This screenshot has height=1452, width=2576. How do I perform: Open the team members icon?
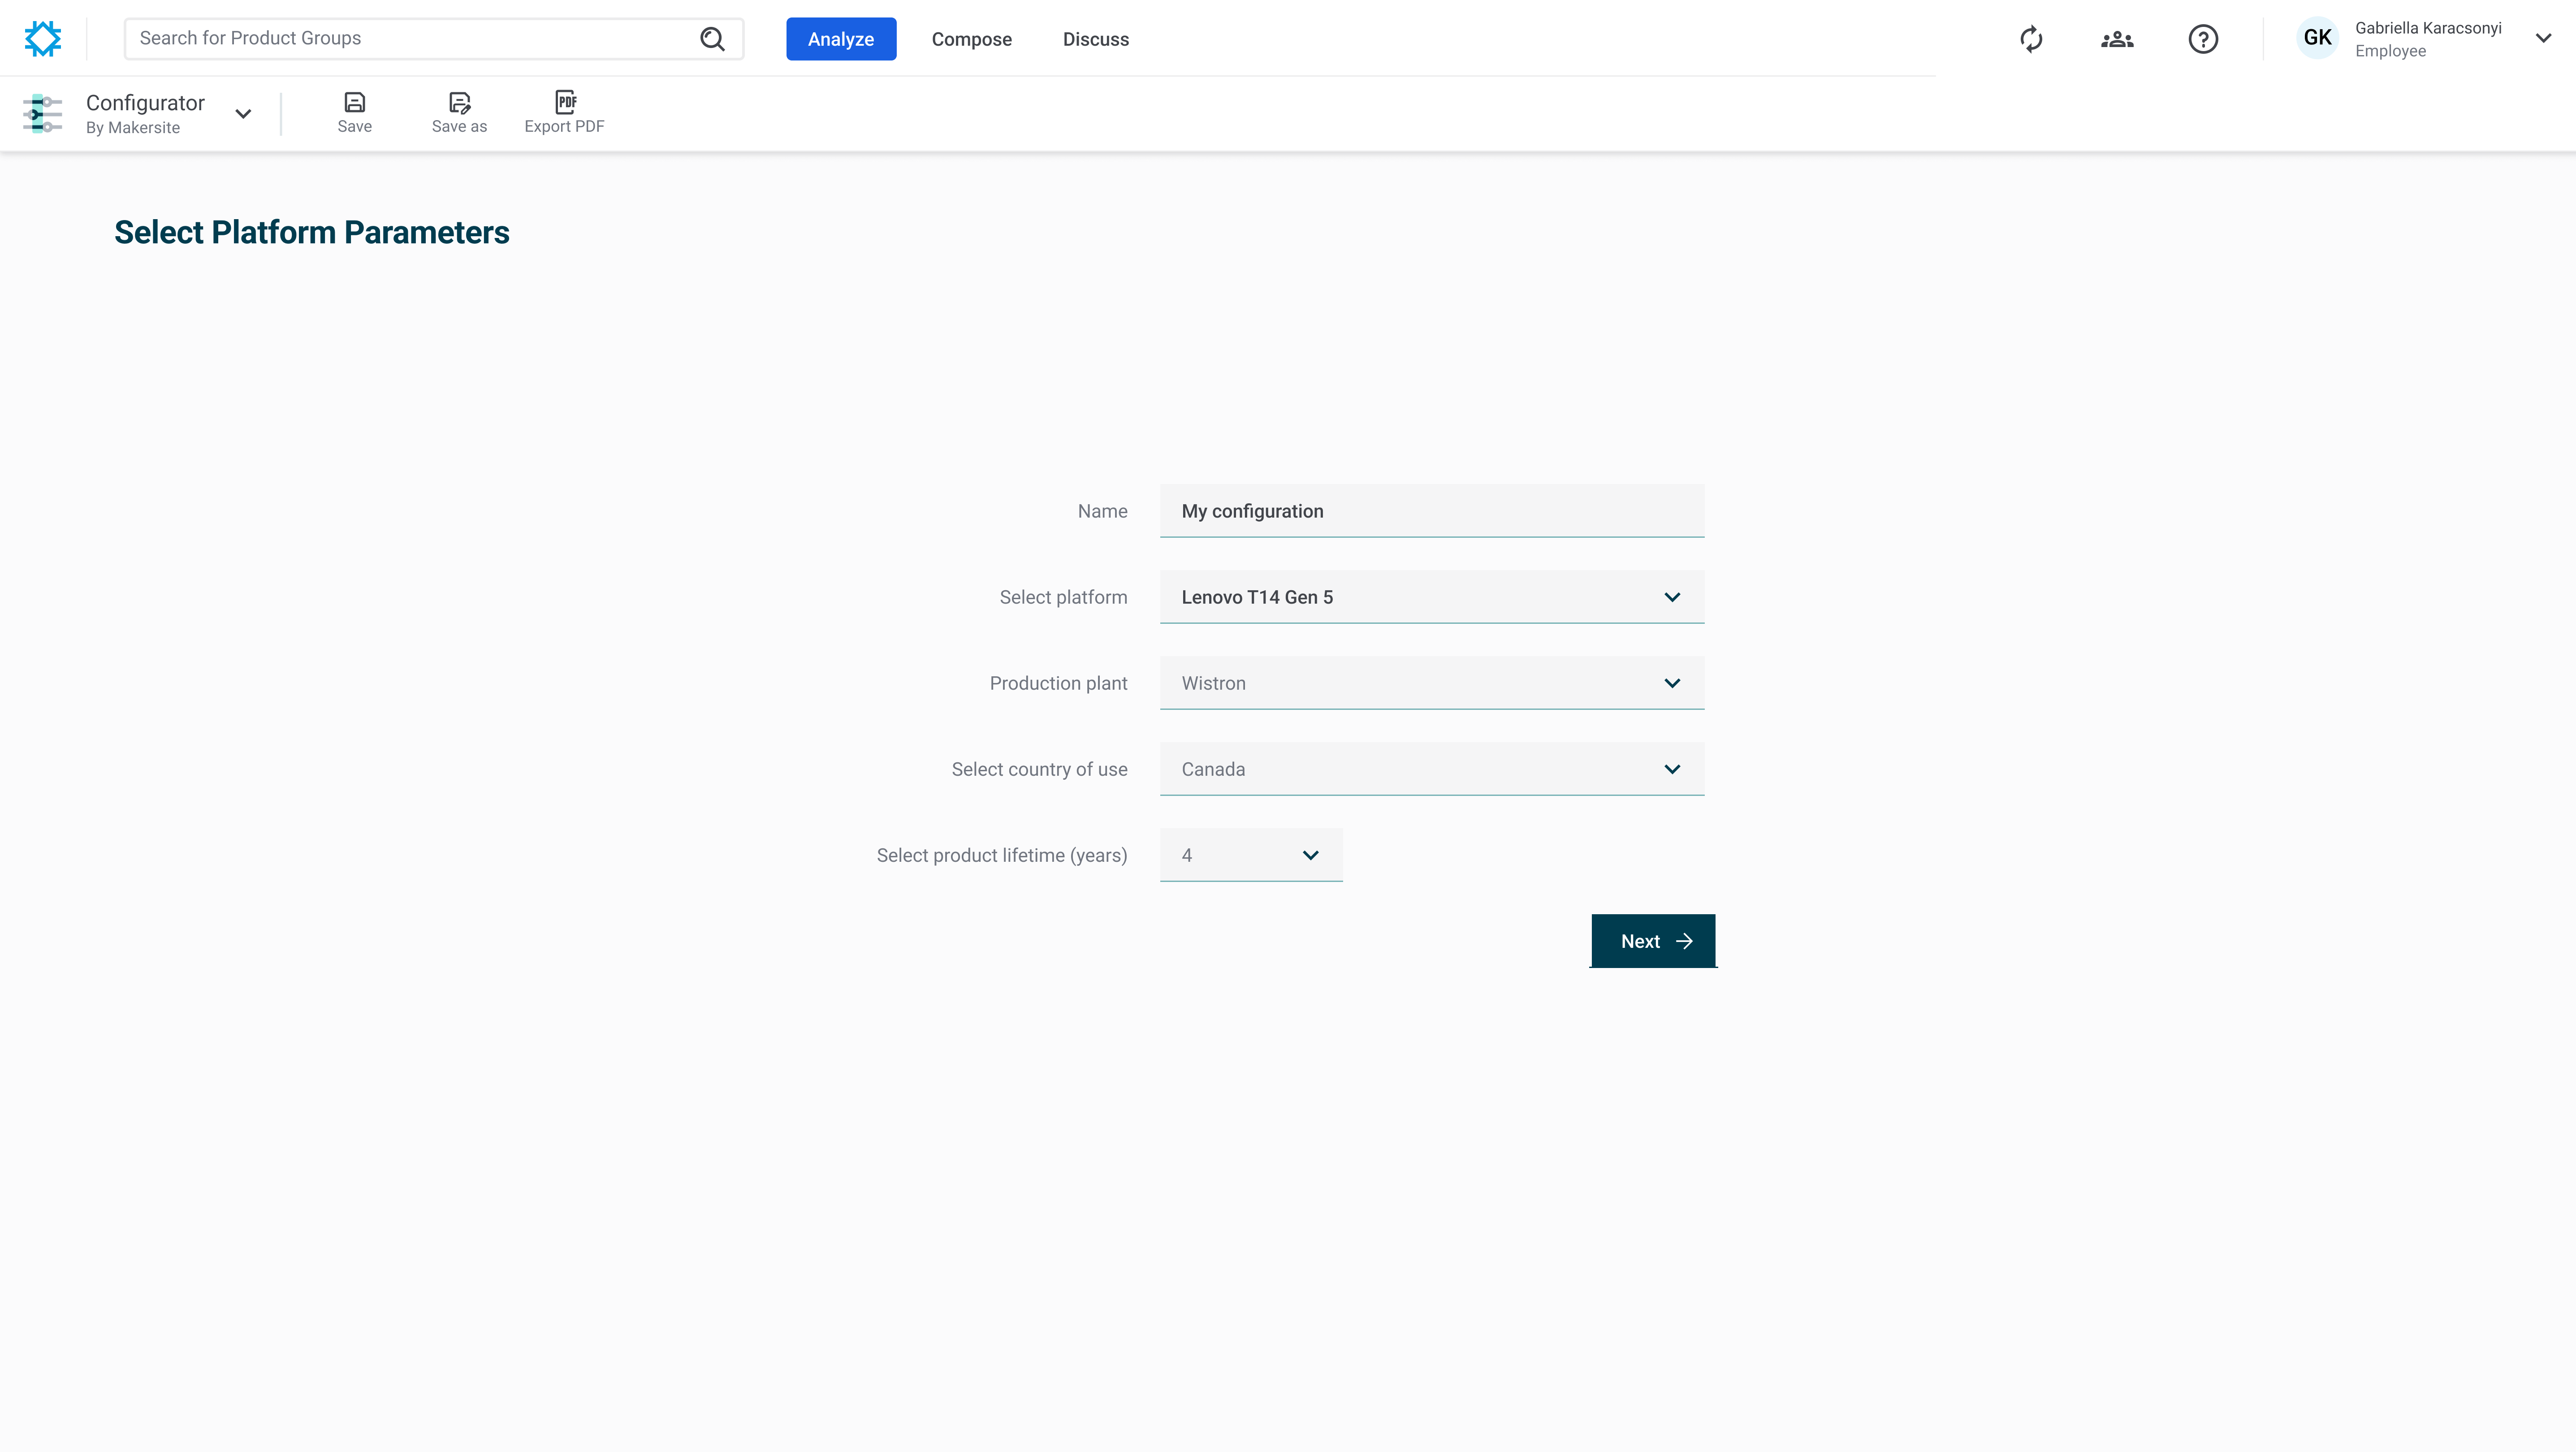pos(2117,39)
